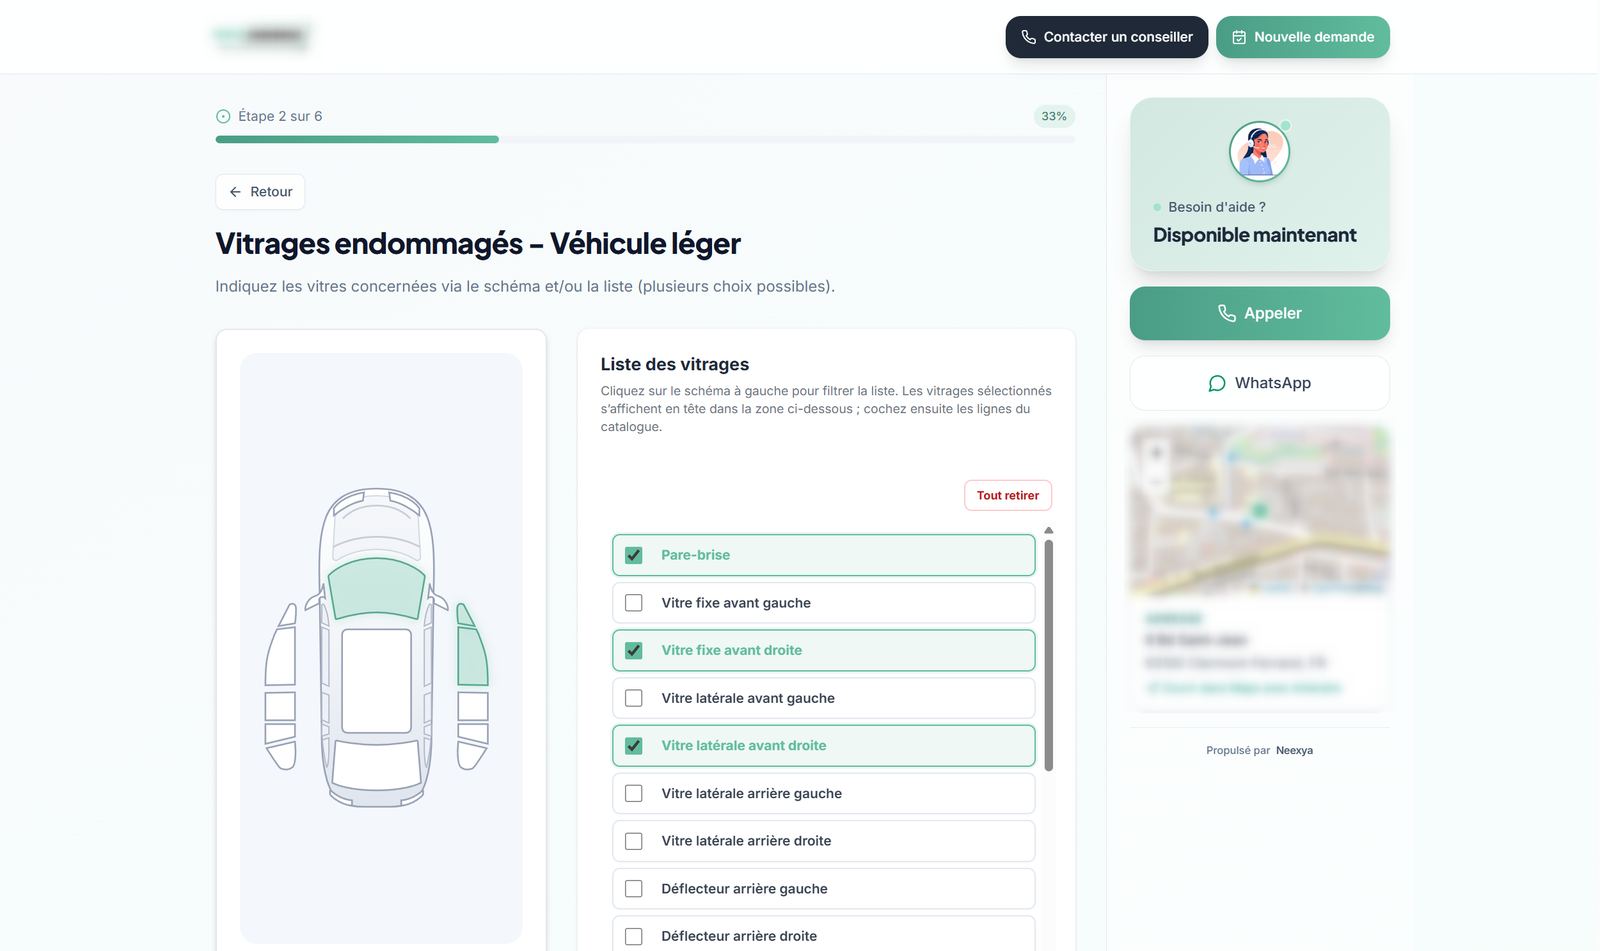Click the Liste des vitrages heading

click(x=675, y=365)
